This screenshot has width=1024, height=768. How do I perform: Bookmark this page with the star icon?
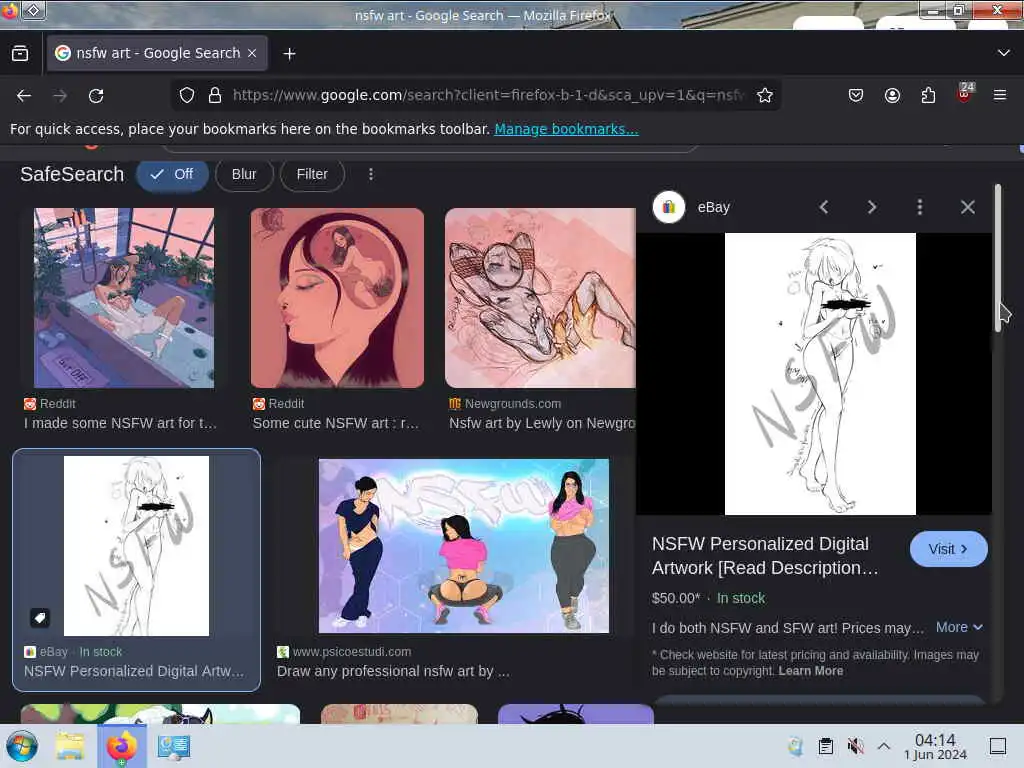point(765,95)
